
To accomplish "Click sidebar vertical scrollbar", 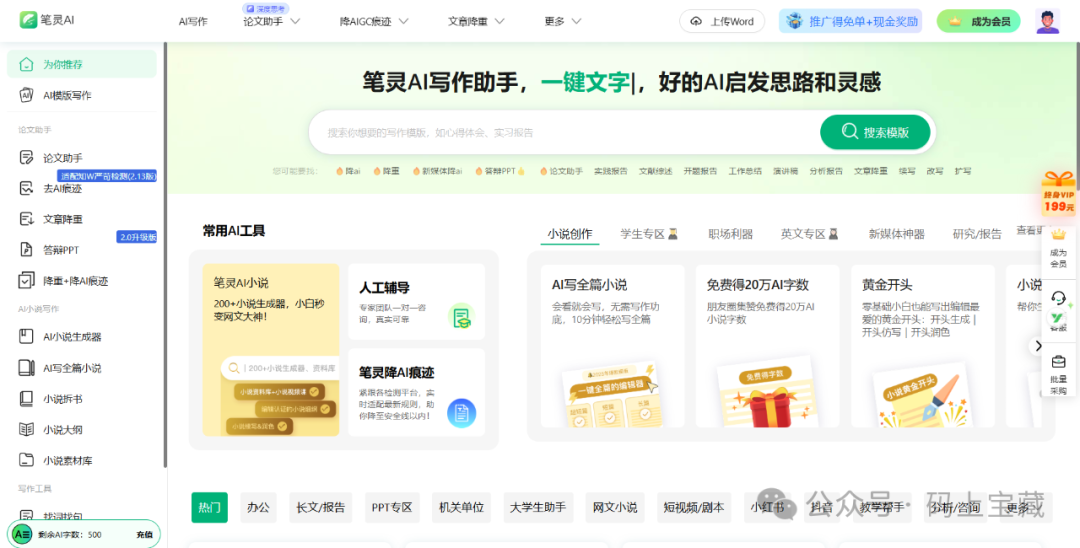I will [165, 255].
